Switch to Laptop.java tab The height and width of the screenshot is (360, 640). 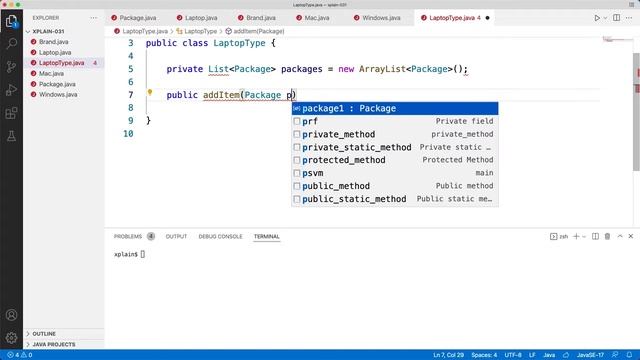tap(197, 18)
